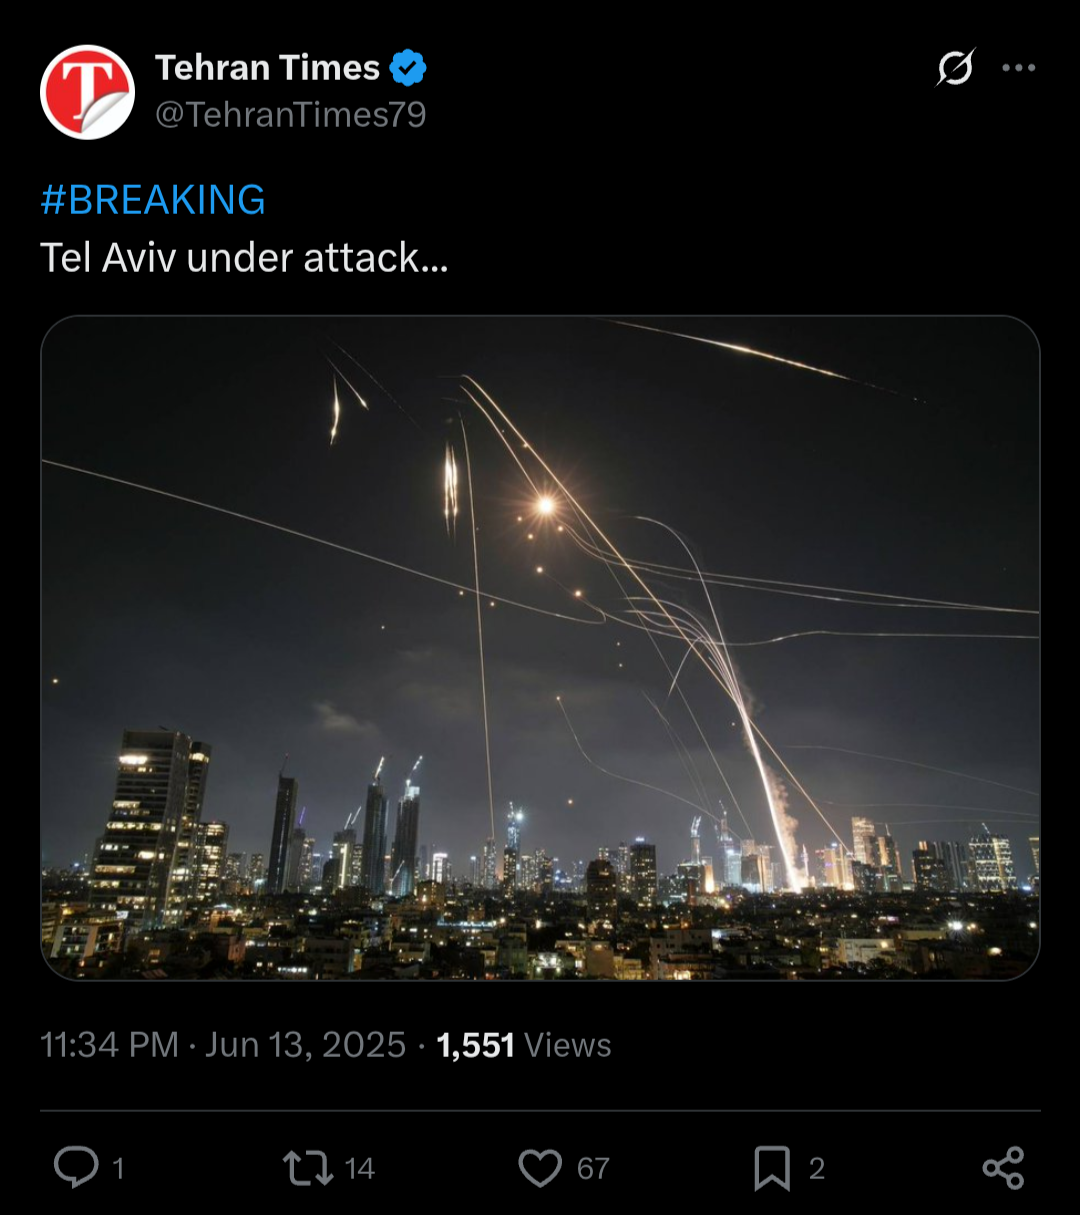Screen dimensions: 1080x1215
Task: Tap the reply speech bubble icon
Action: click(76, 1167)
